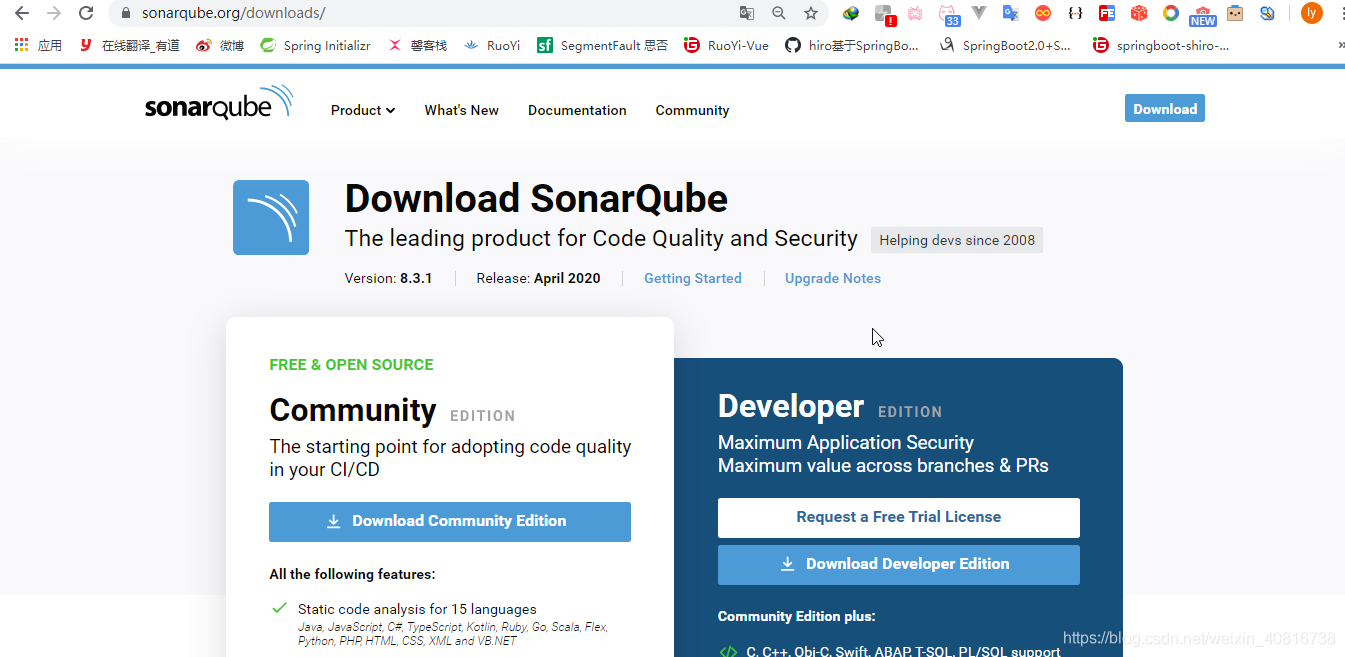Open the red FE extension icon

point(1107,13)
